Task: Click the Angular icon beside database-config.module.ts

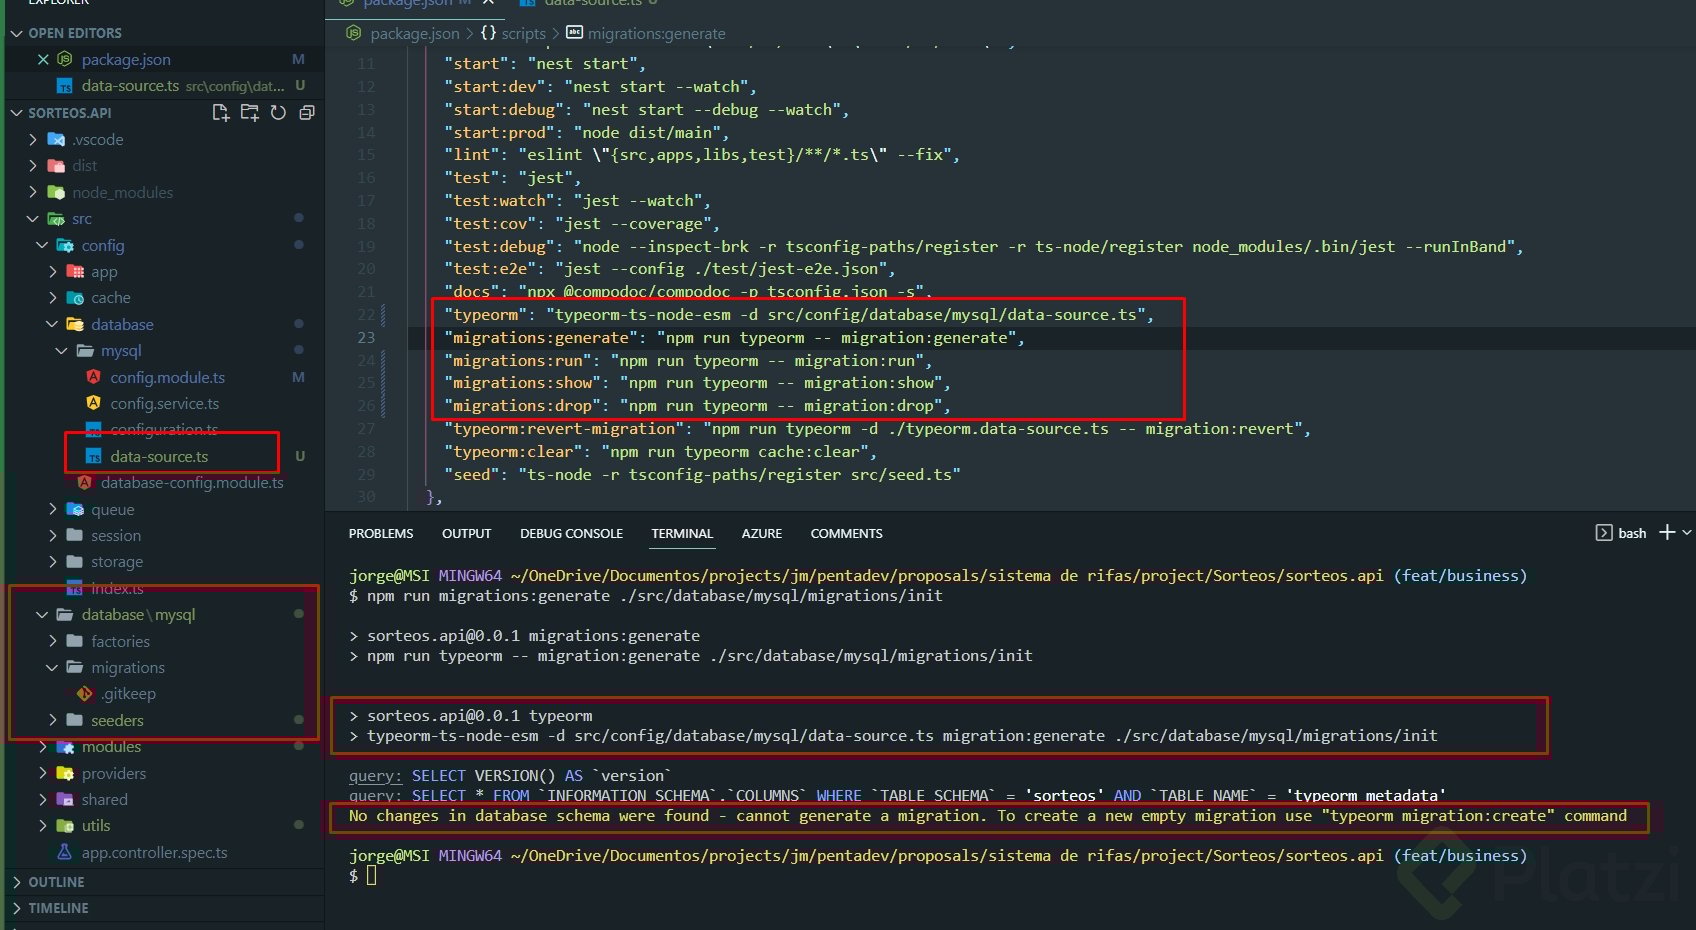Action: (84, 482)
